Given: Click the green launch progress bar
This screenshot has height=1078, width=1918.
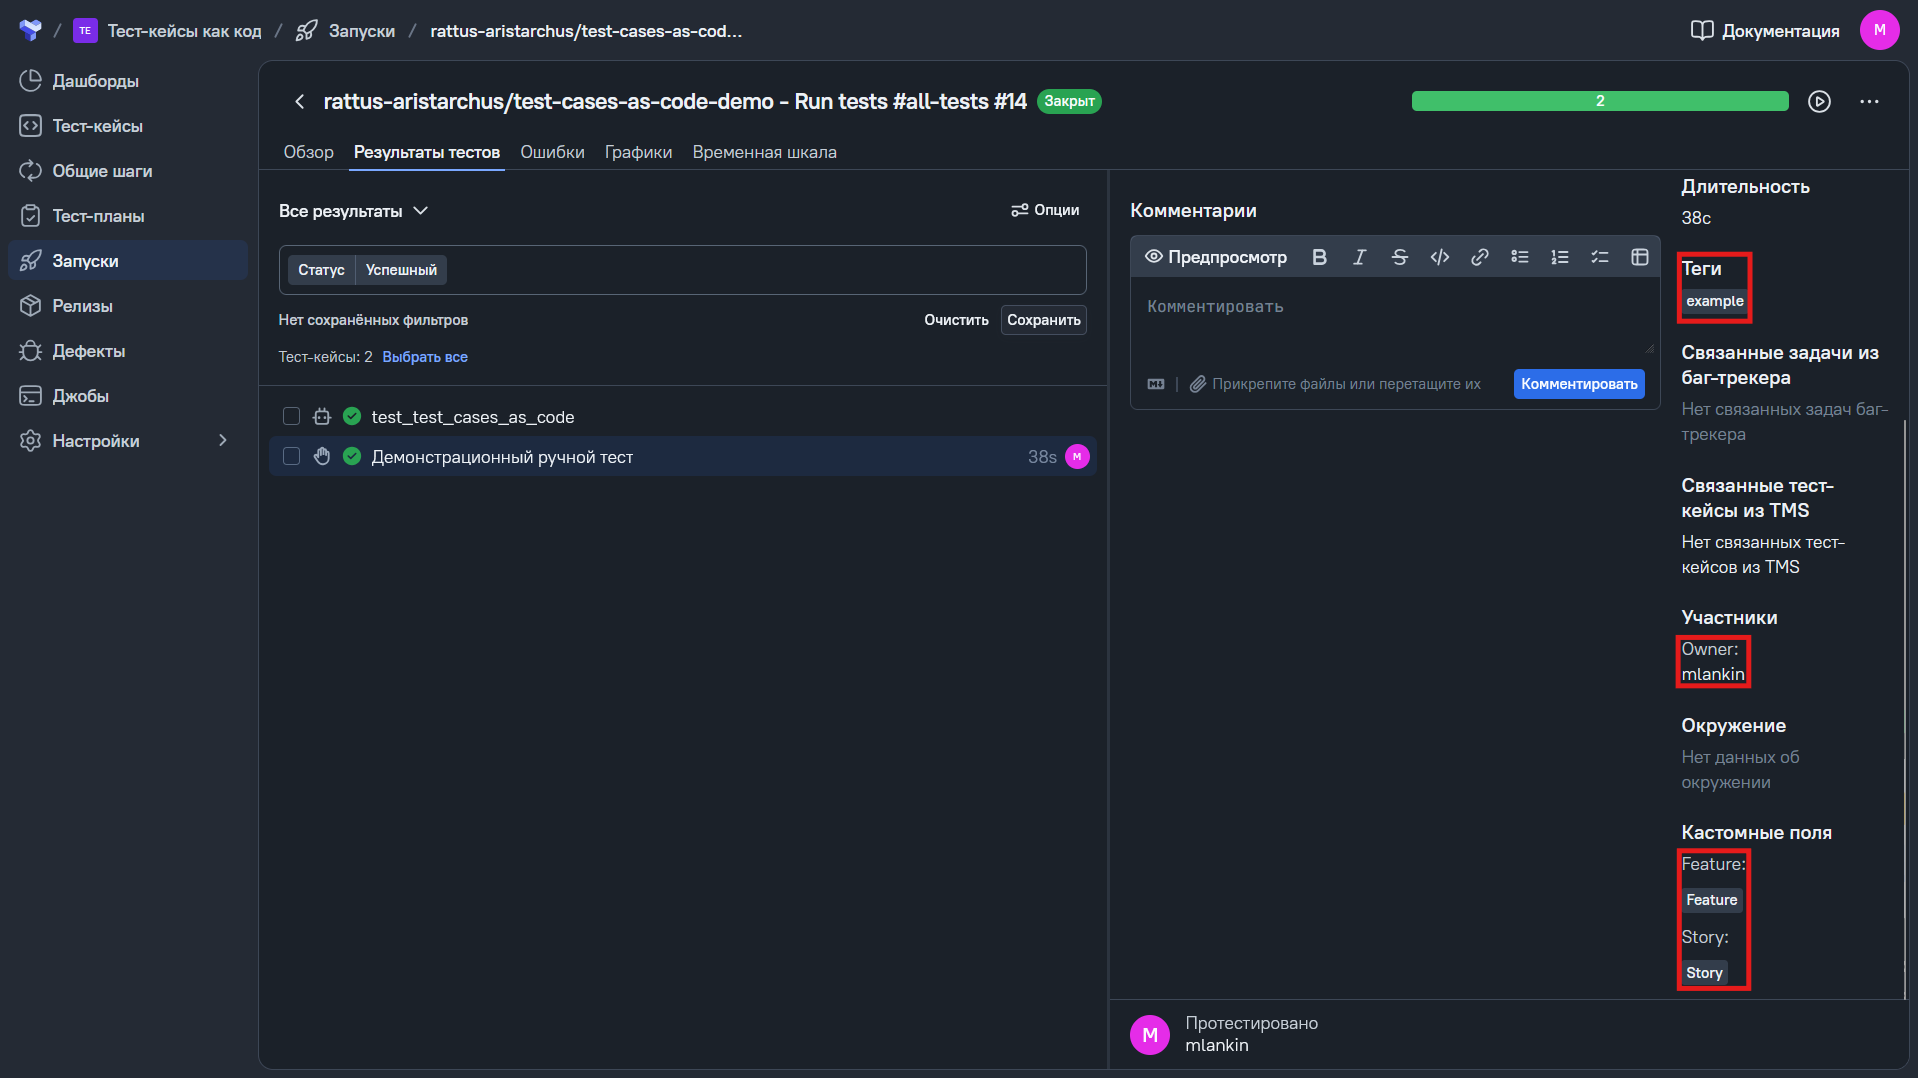Looking at the screenshot, I should point(1599,101).
